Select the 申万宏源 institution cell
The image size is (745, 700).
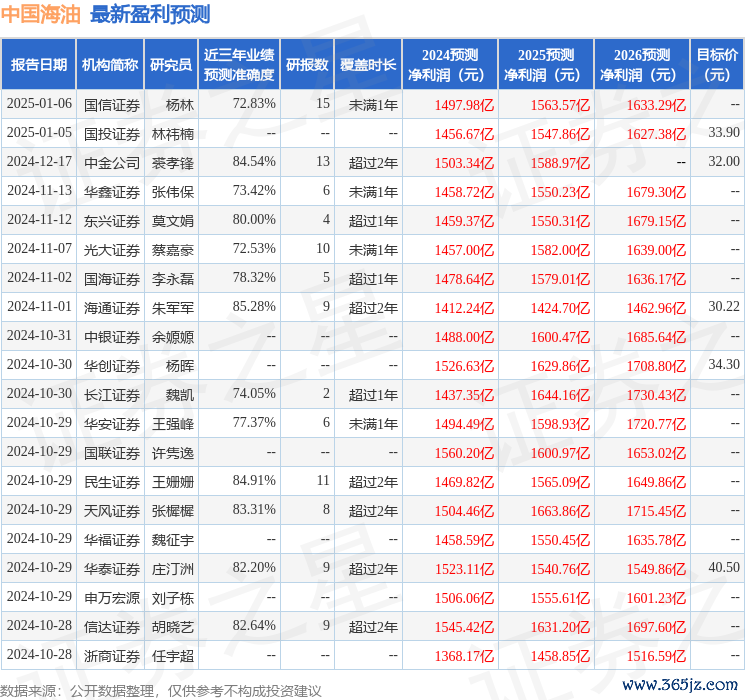[112, 598]
